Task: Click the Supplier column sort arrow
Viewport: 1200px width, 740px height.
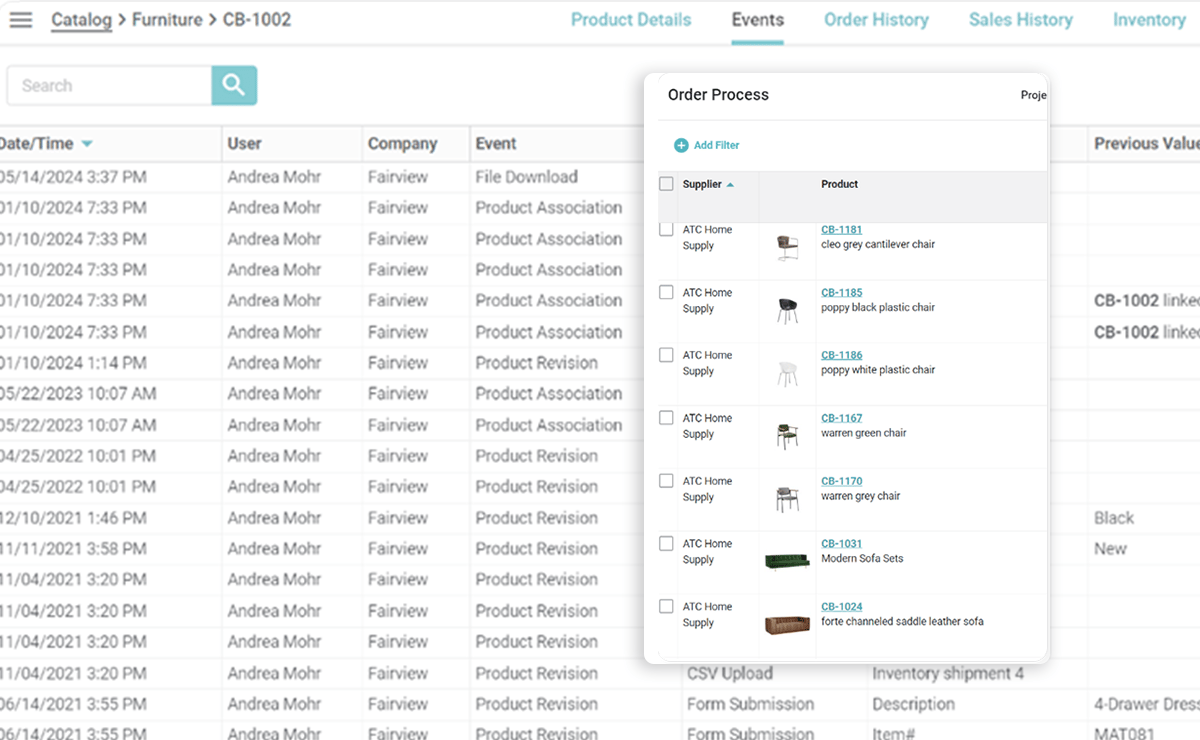Action: point(731,184)
